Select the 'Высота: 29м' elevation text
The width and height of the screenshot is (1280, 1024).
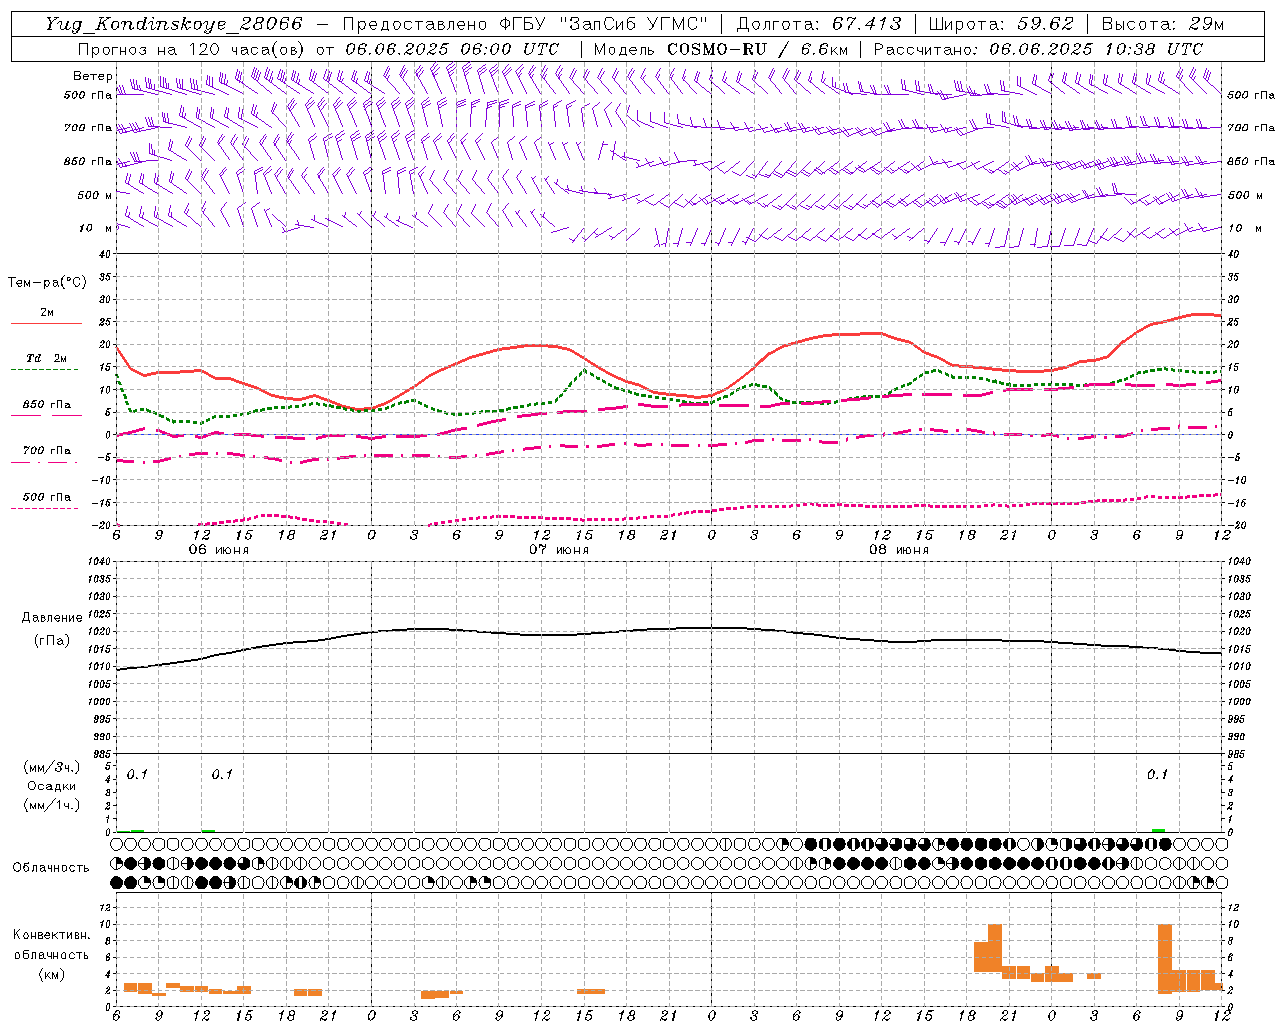pyautogui.click(x=1162, y=24)
